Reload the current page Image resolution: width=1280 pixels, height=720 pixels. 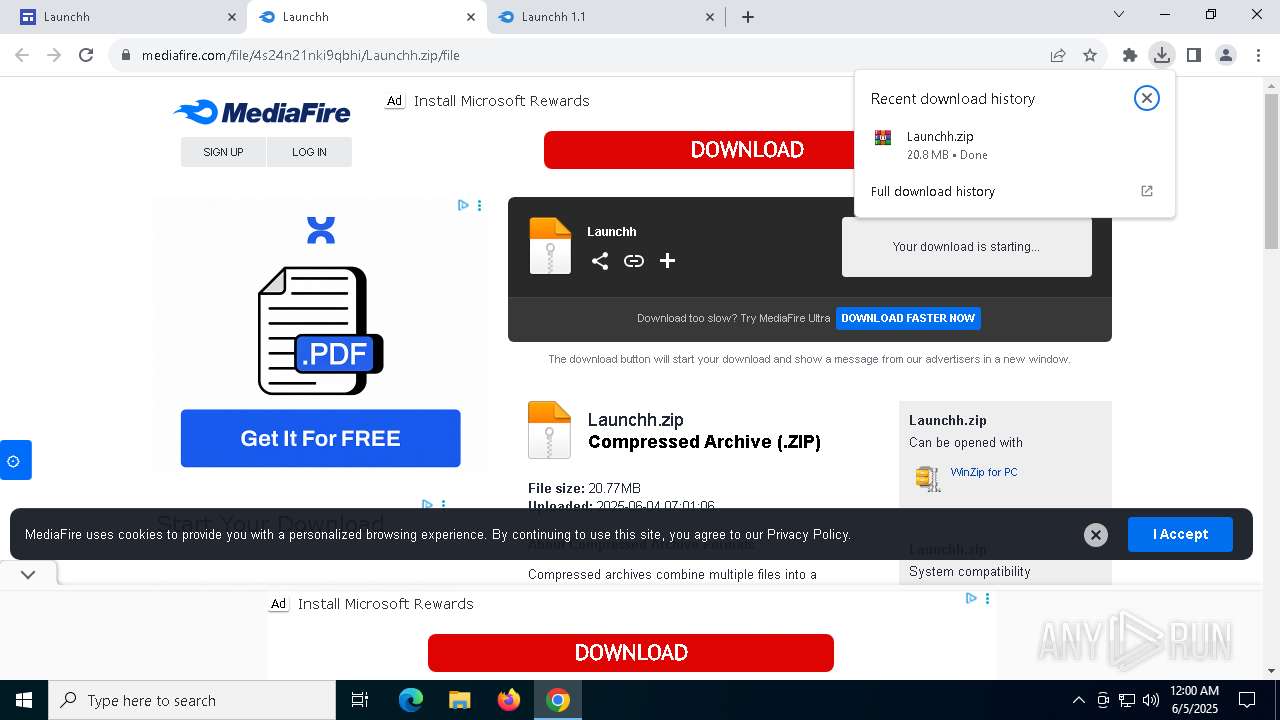(86, 55)
